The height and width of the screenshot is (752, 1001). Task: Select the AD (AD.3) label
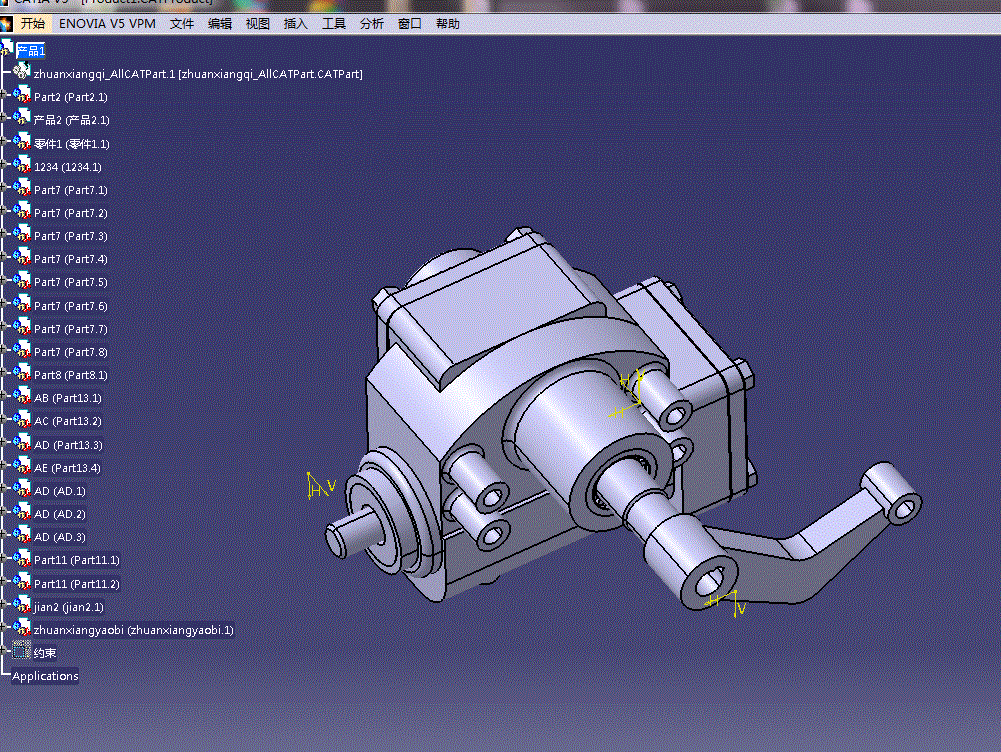click(60, 537)
